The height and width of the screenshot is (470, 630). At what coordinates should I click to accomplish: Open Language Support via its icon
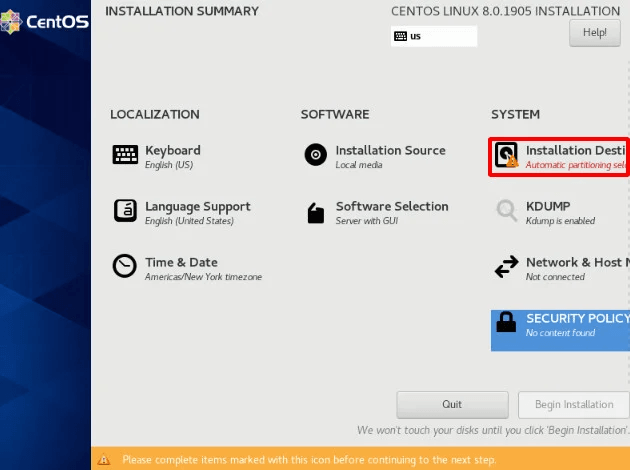click(x=125, y=210)
